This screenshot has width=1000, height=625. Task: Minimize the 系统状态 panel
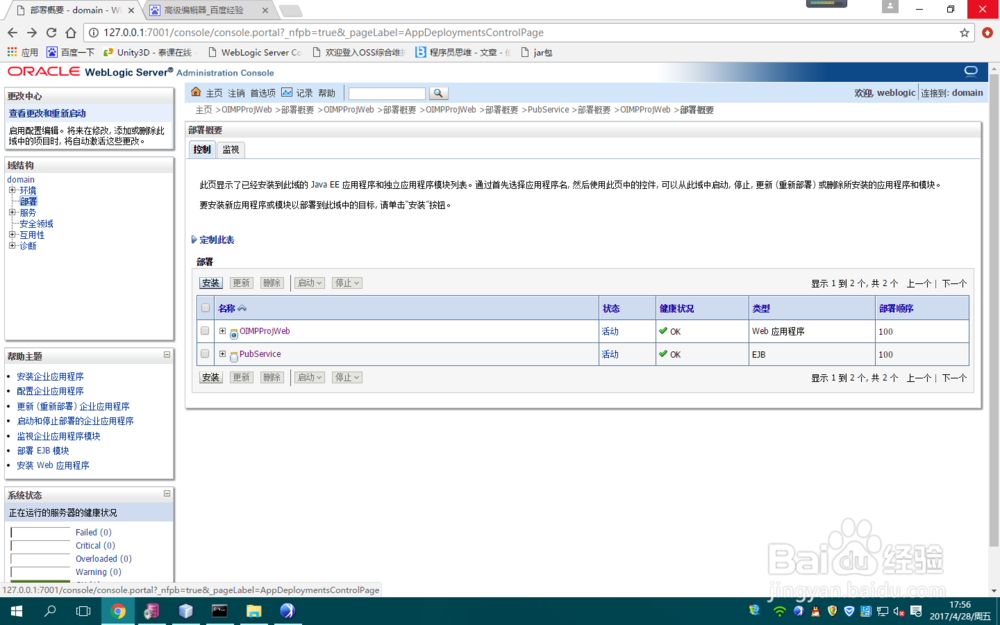pos(167,494)
